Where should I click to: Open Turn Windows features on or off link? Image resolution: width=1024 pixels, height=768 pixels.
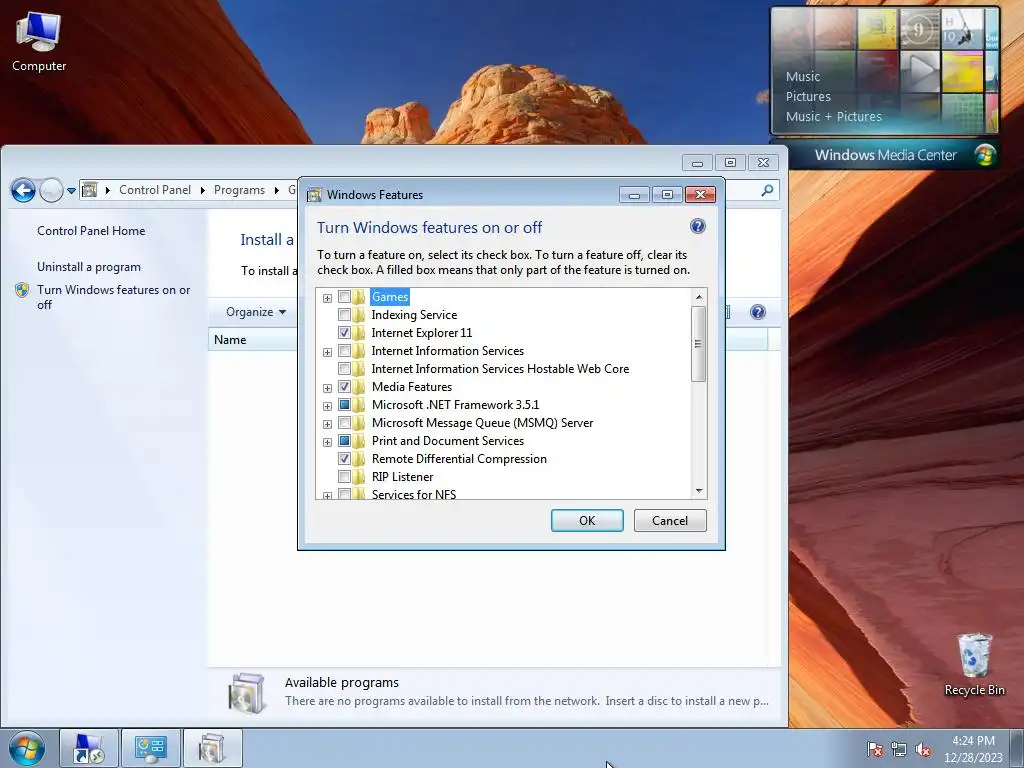click(x=114, y=297)
